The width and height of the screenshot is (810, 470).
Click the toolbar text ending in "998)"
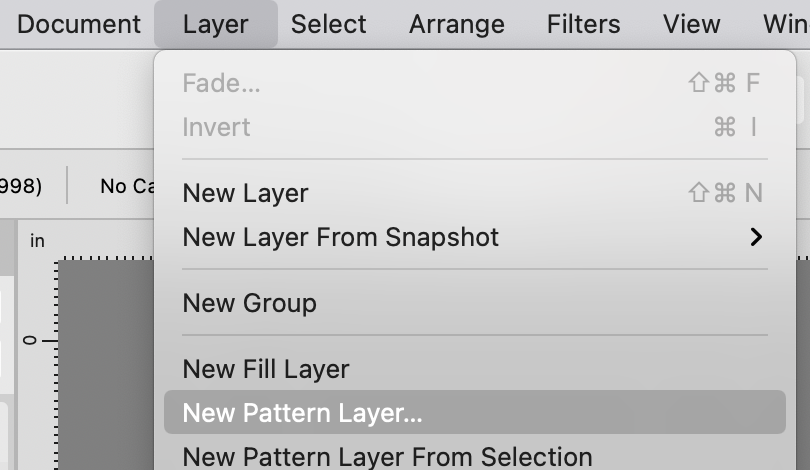pos(20,186)
